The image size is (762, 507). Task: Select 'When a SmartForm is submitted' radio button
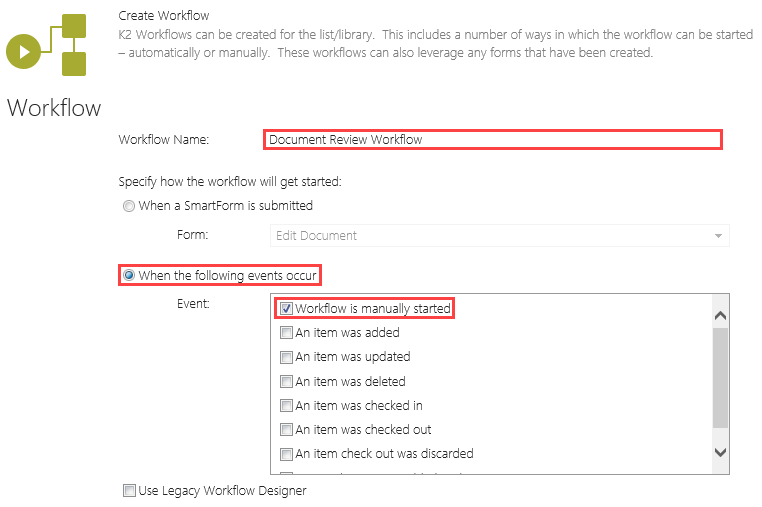pyautogui.click(x=128, y=206)
